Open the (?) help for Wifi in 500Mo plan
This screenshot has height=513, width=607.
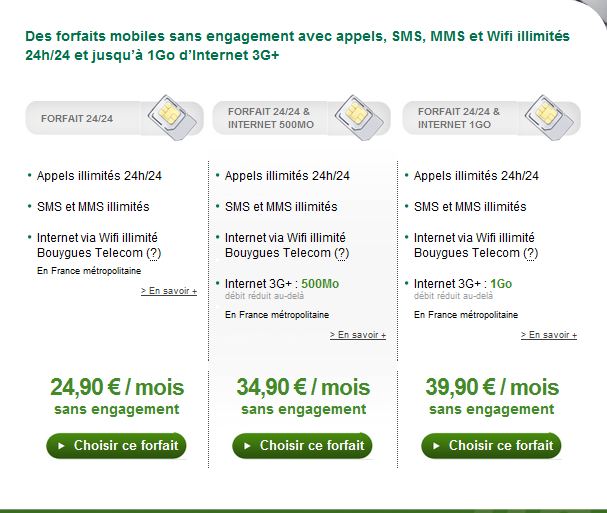342,253
